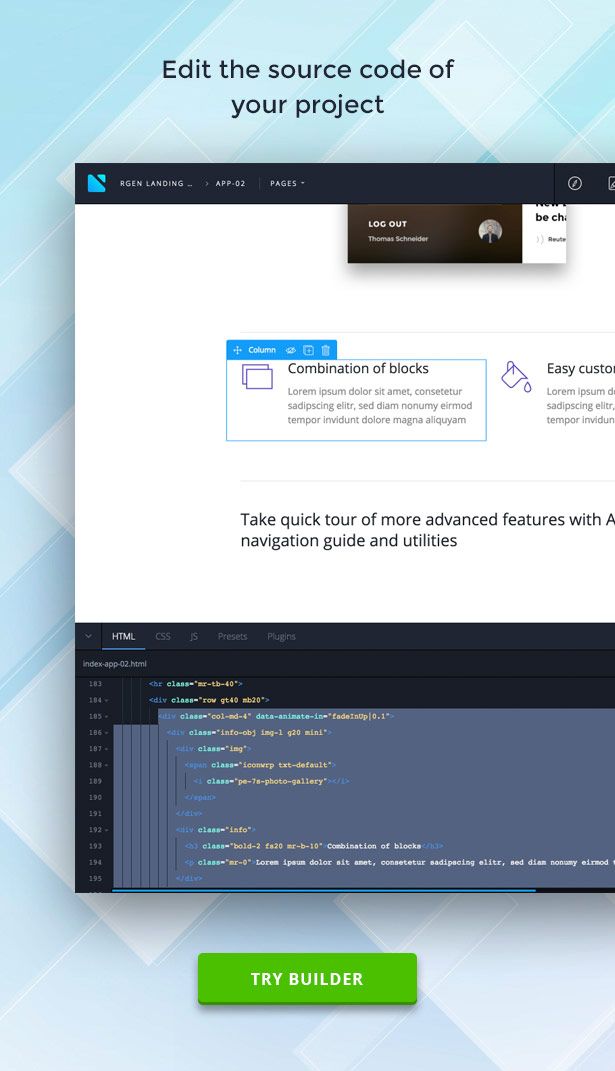Click the compass icon in top bar
Screen dimensions: 615x1071
click(575, 183)
